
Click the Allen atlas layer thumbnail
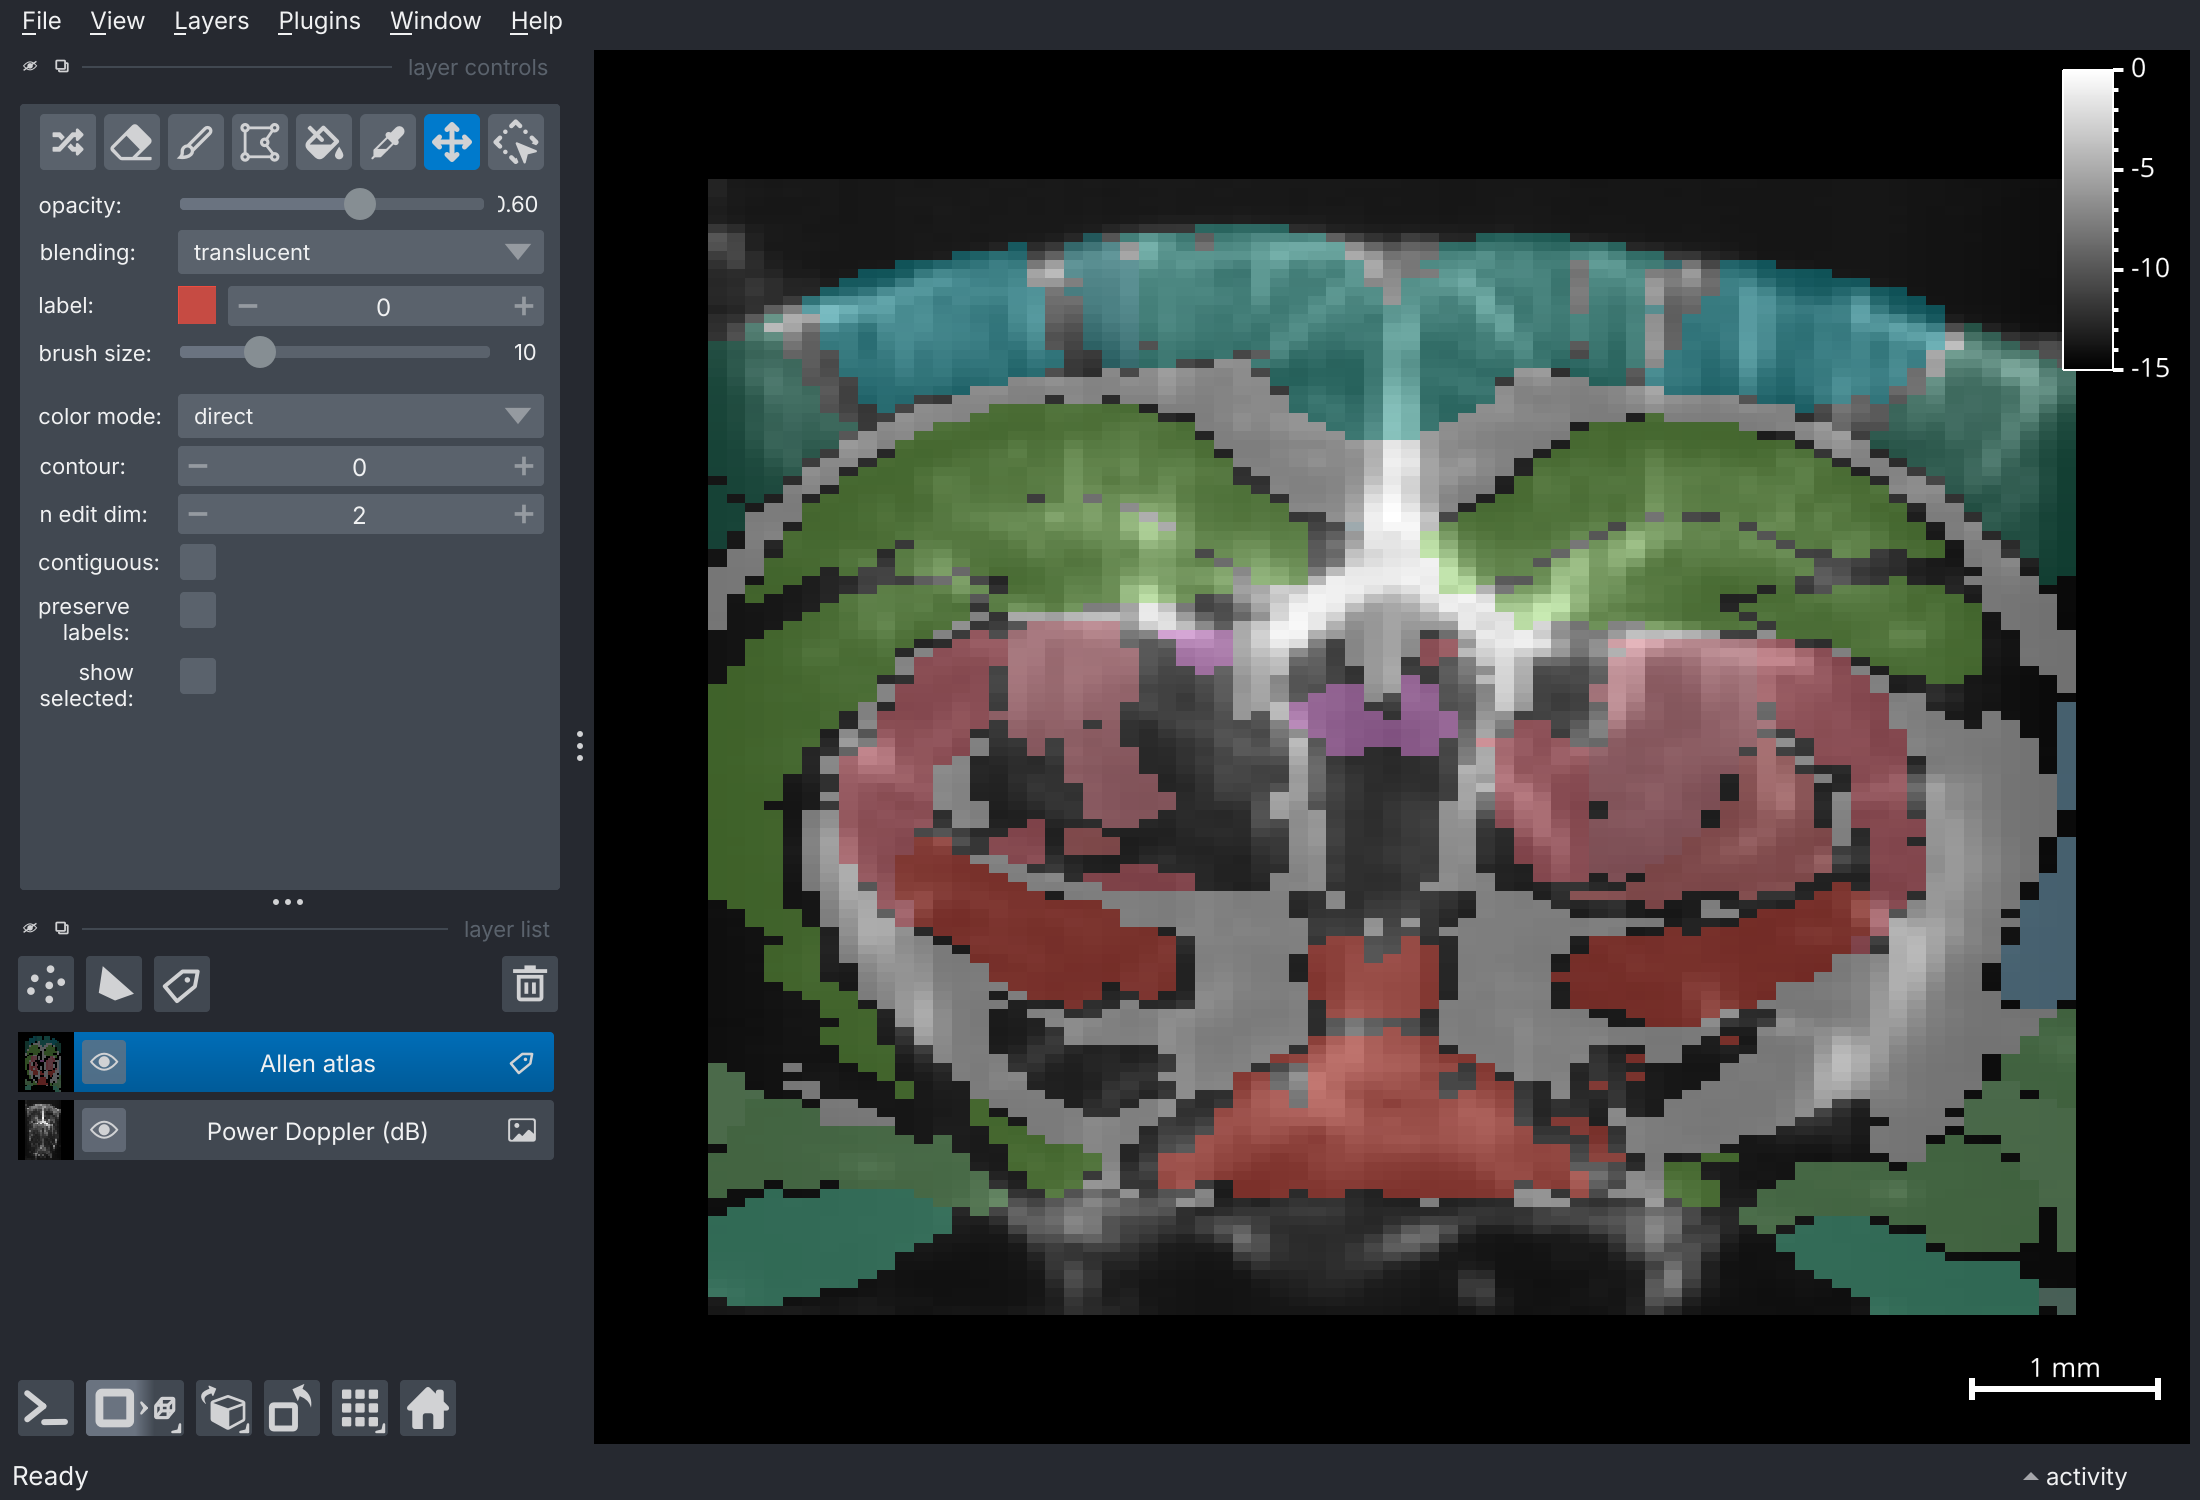(44, 1062)
